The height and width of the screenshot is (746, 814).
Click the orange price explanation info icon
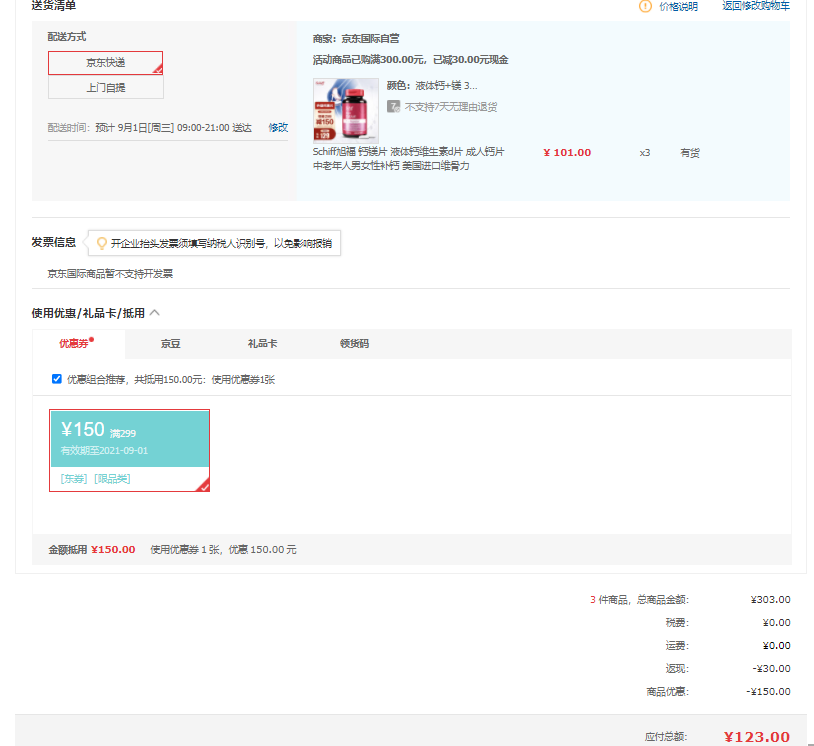[x=646, y=6]
